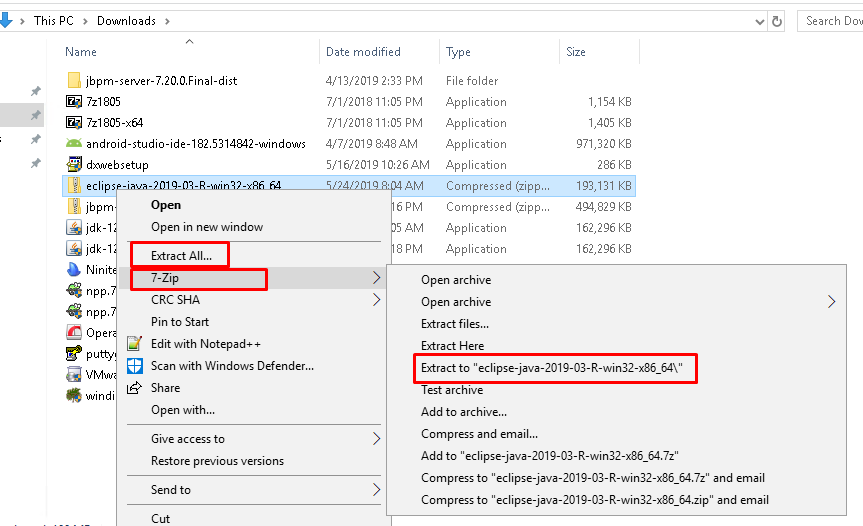Click the first Open archive entry in 7-Zip submenu
The width and height of the screenshot is (863, 526).
pos(456,280)
